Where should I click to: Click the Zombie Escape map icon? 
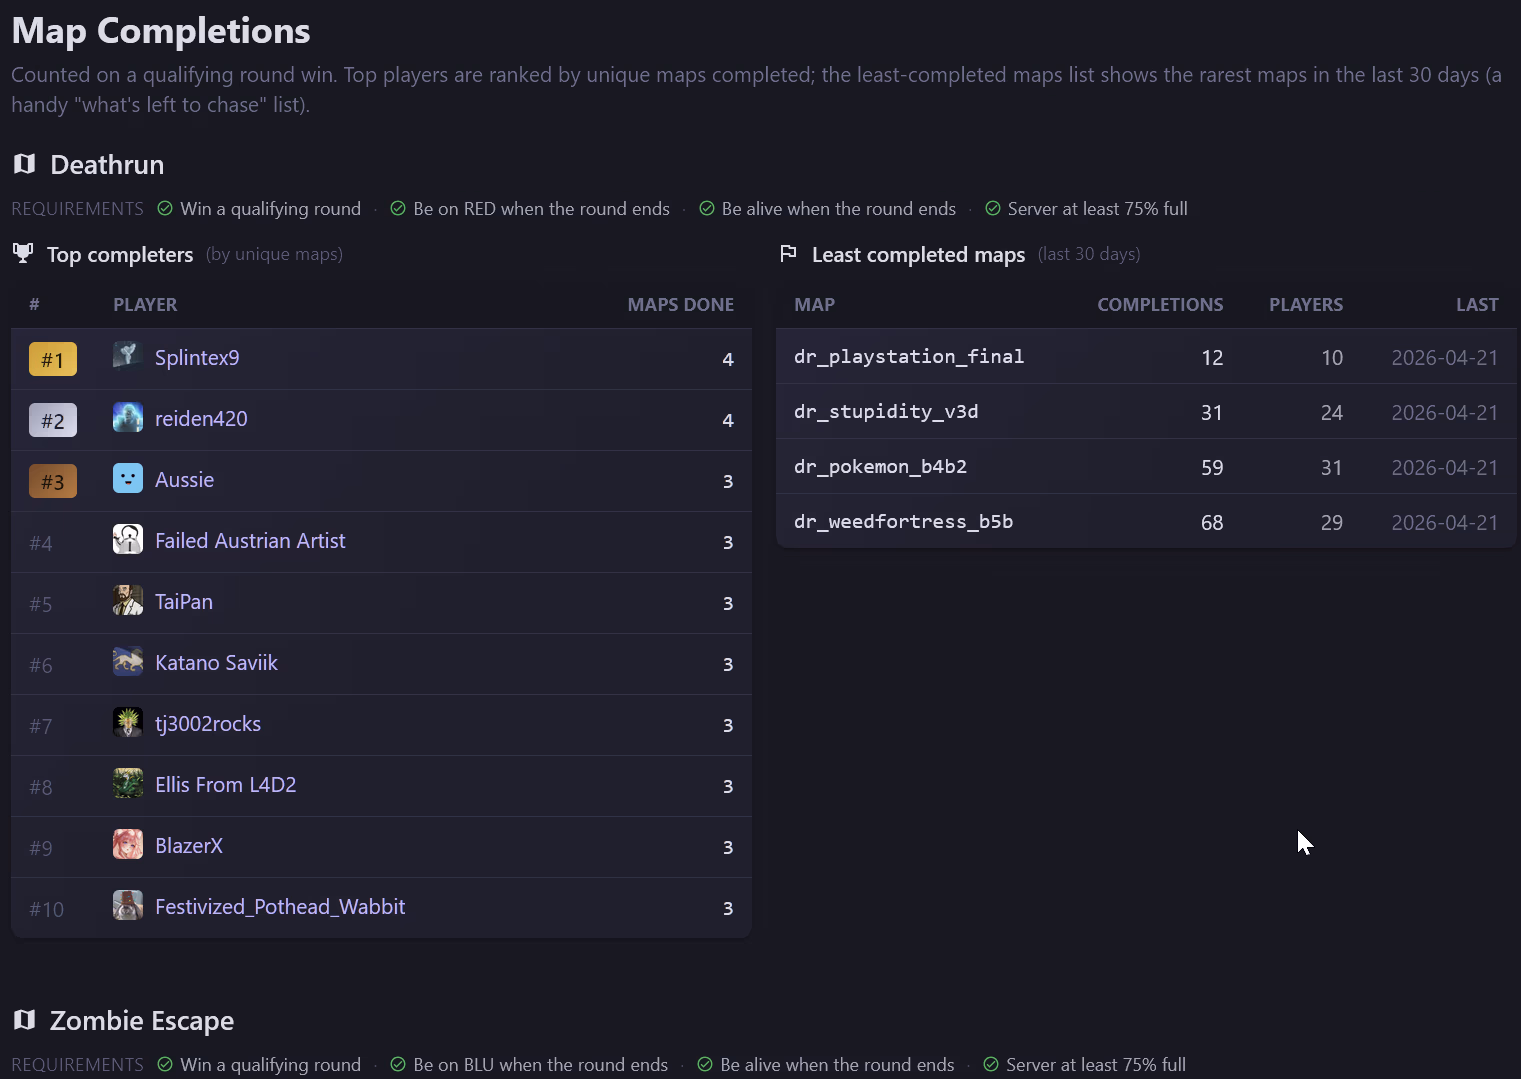[x=24, y=1020]
